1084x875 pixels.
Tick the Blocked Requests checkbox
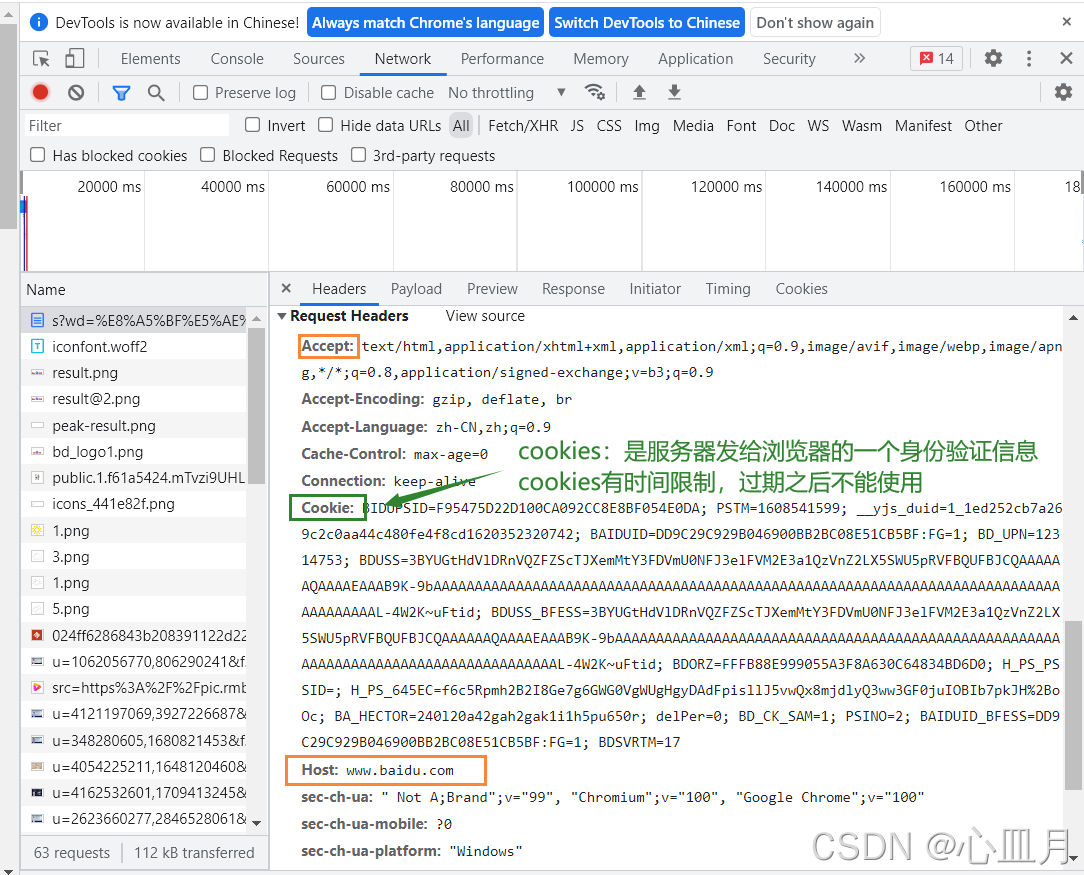coord(207,155)
